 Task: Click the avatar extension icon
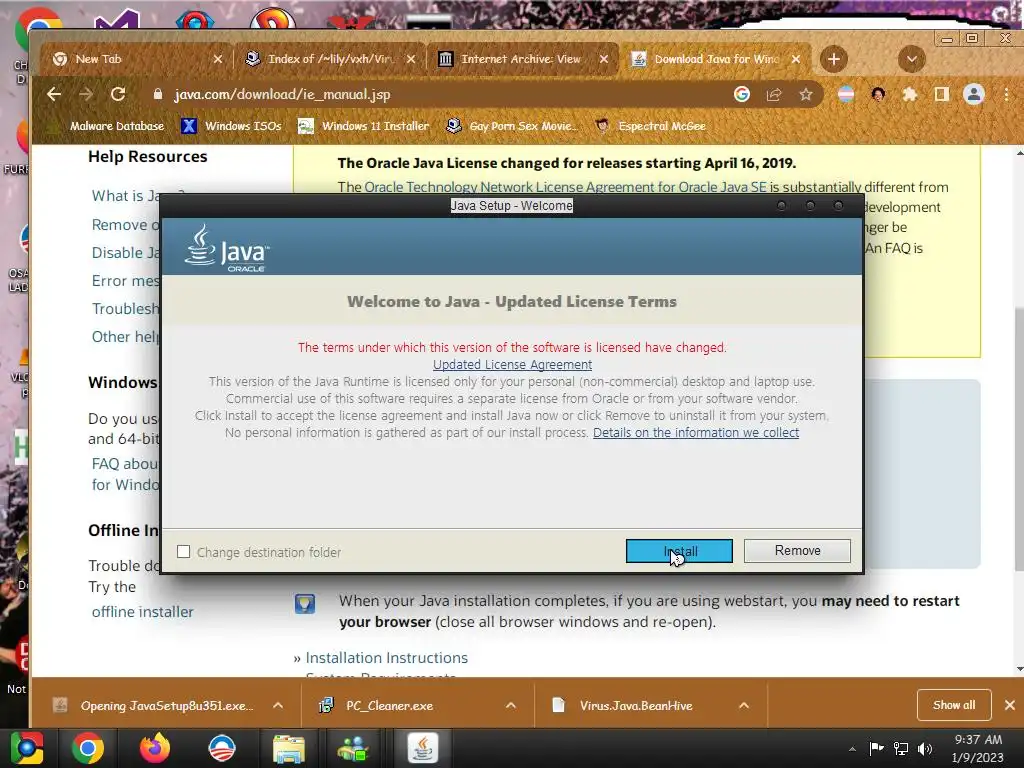point(878,95)
